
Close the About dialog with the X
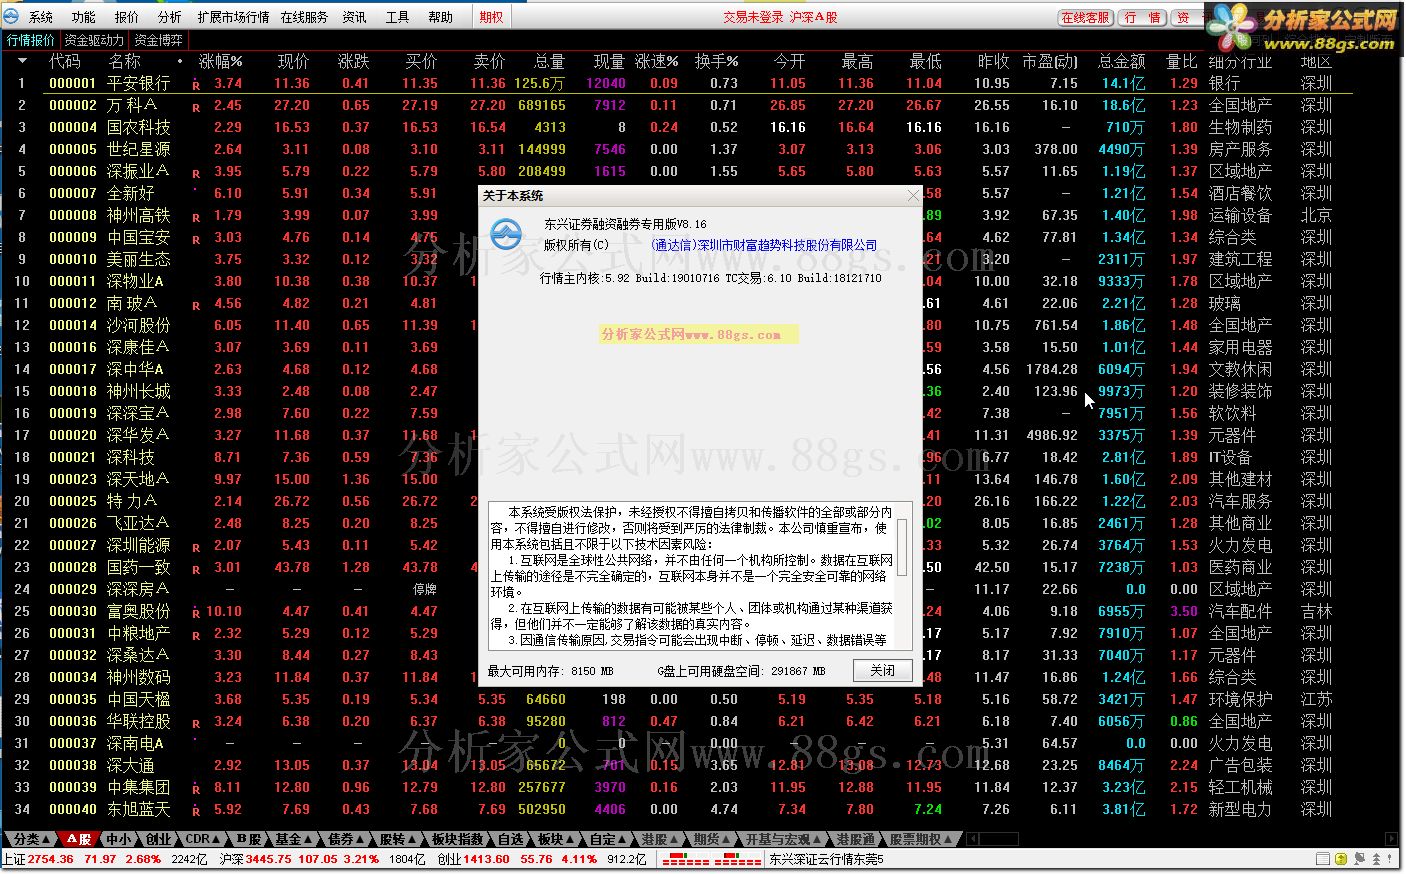point(912,196)
